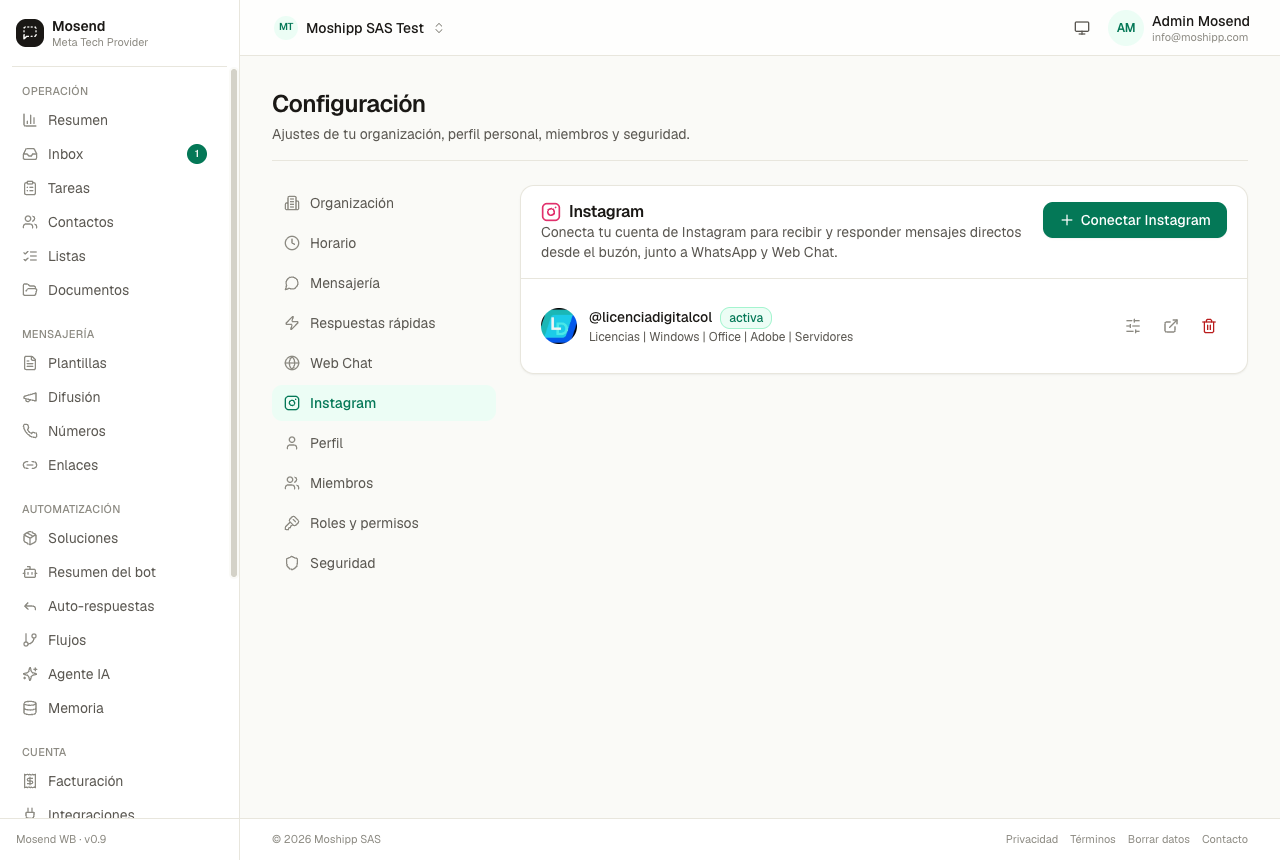Click the Plantillas document icon

coord(30,363)
